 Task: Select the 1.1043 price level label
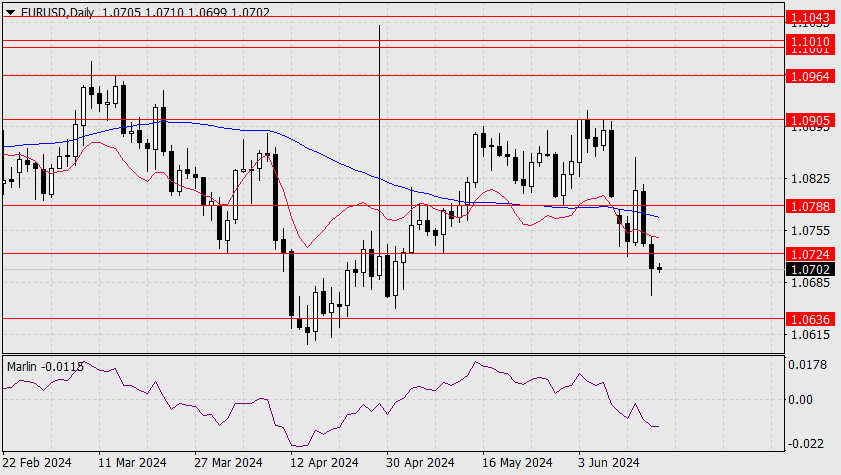click(x=810, y=17)
